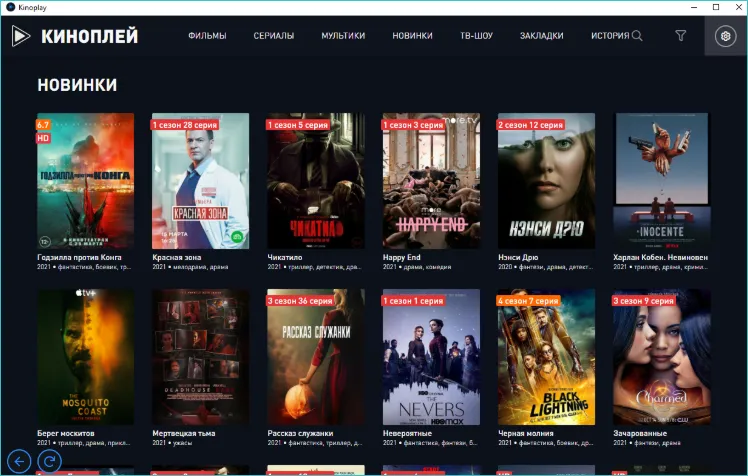This screenshot has width=748, height=476.
Task: Open the Mosquito Coast poster
Action: coord(85,357)
